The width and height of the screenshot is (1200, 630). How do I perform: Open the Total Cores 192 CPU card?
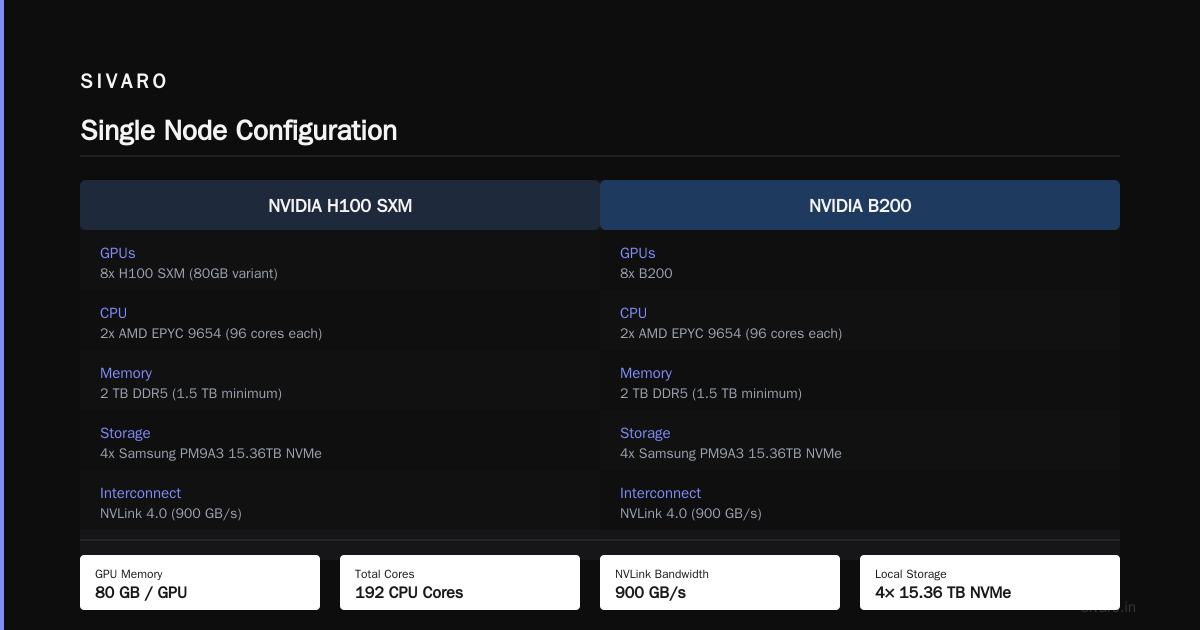(460, 582)
